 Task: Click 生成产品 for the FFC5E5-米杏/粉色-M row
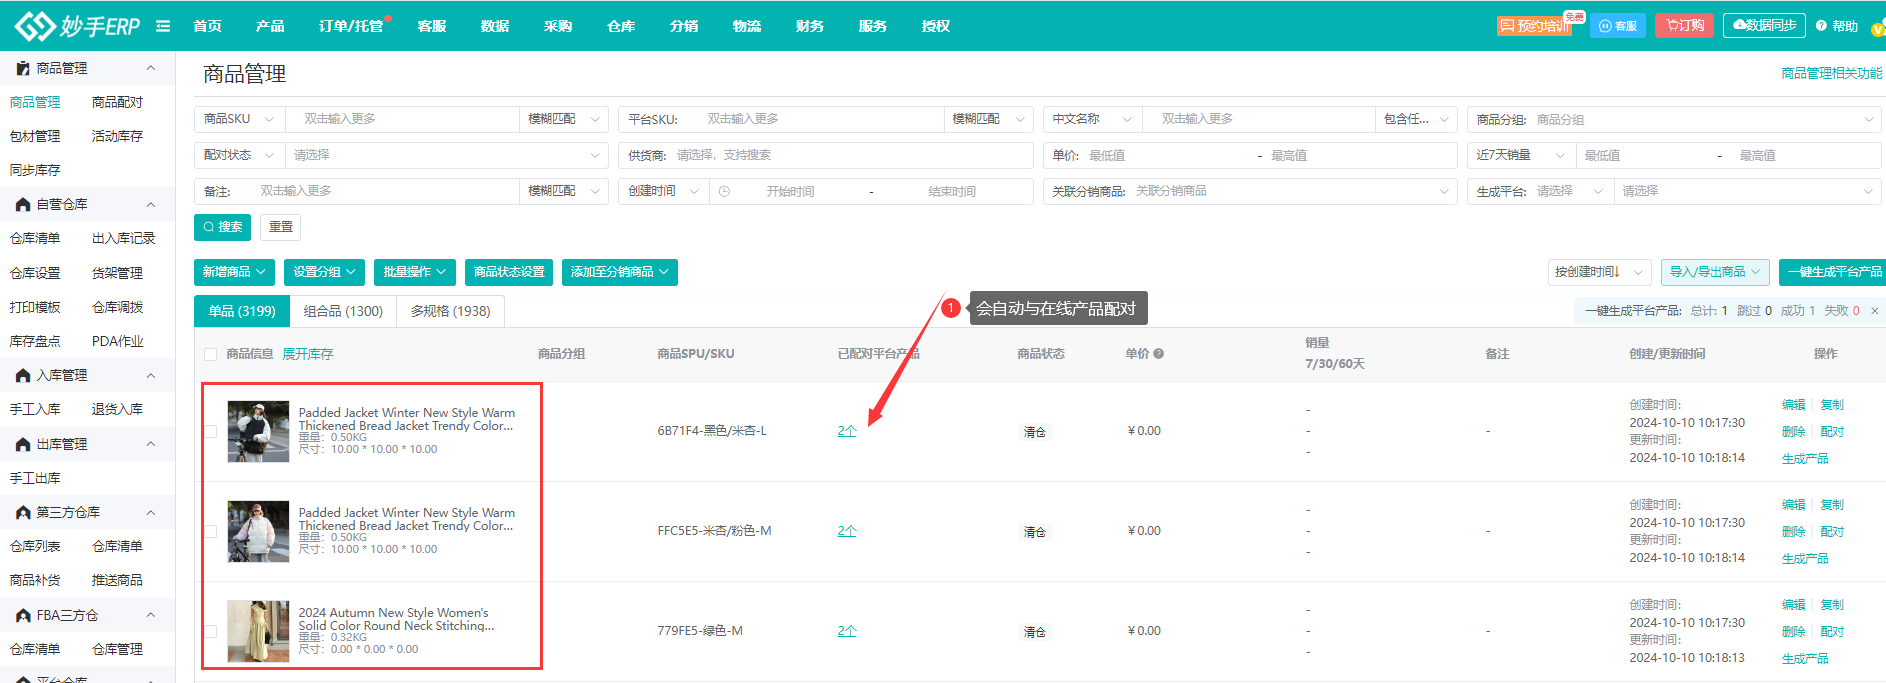coord(1805,559)
